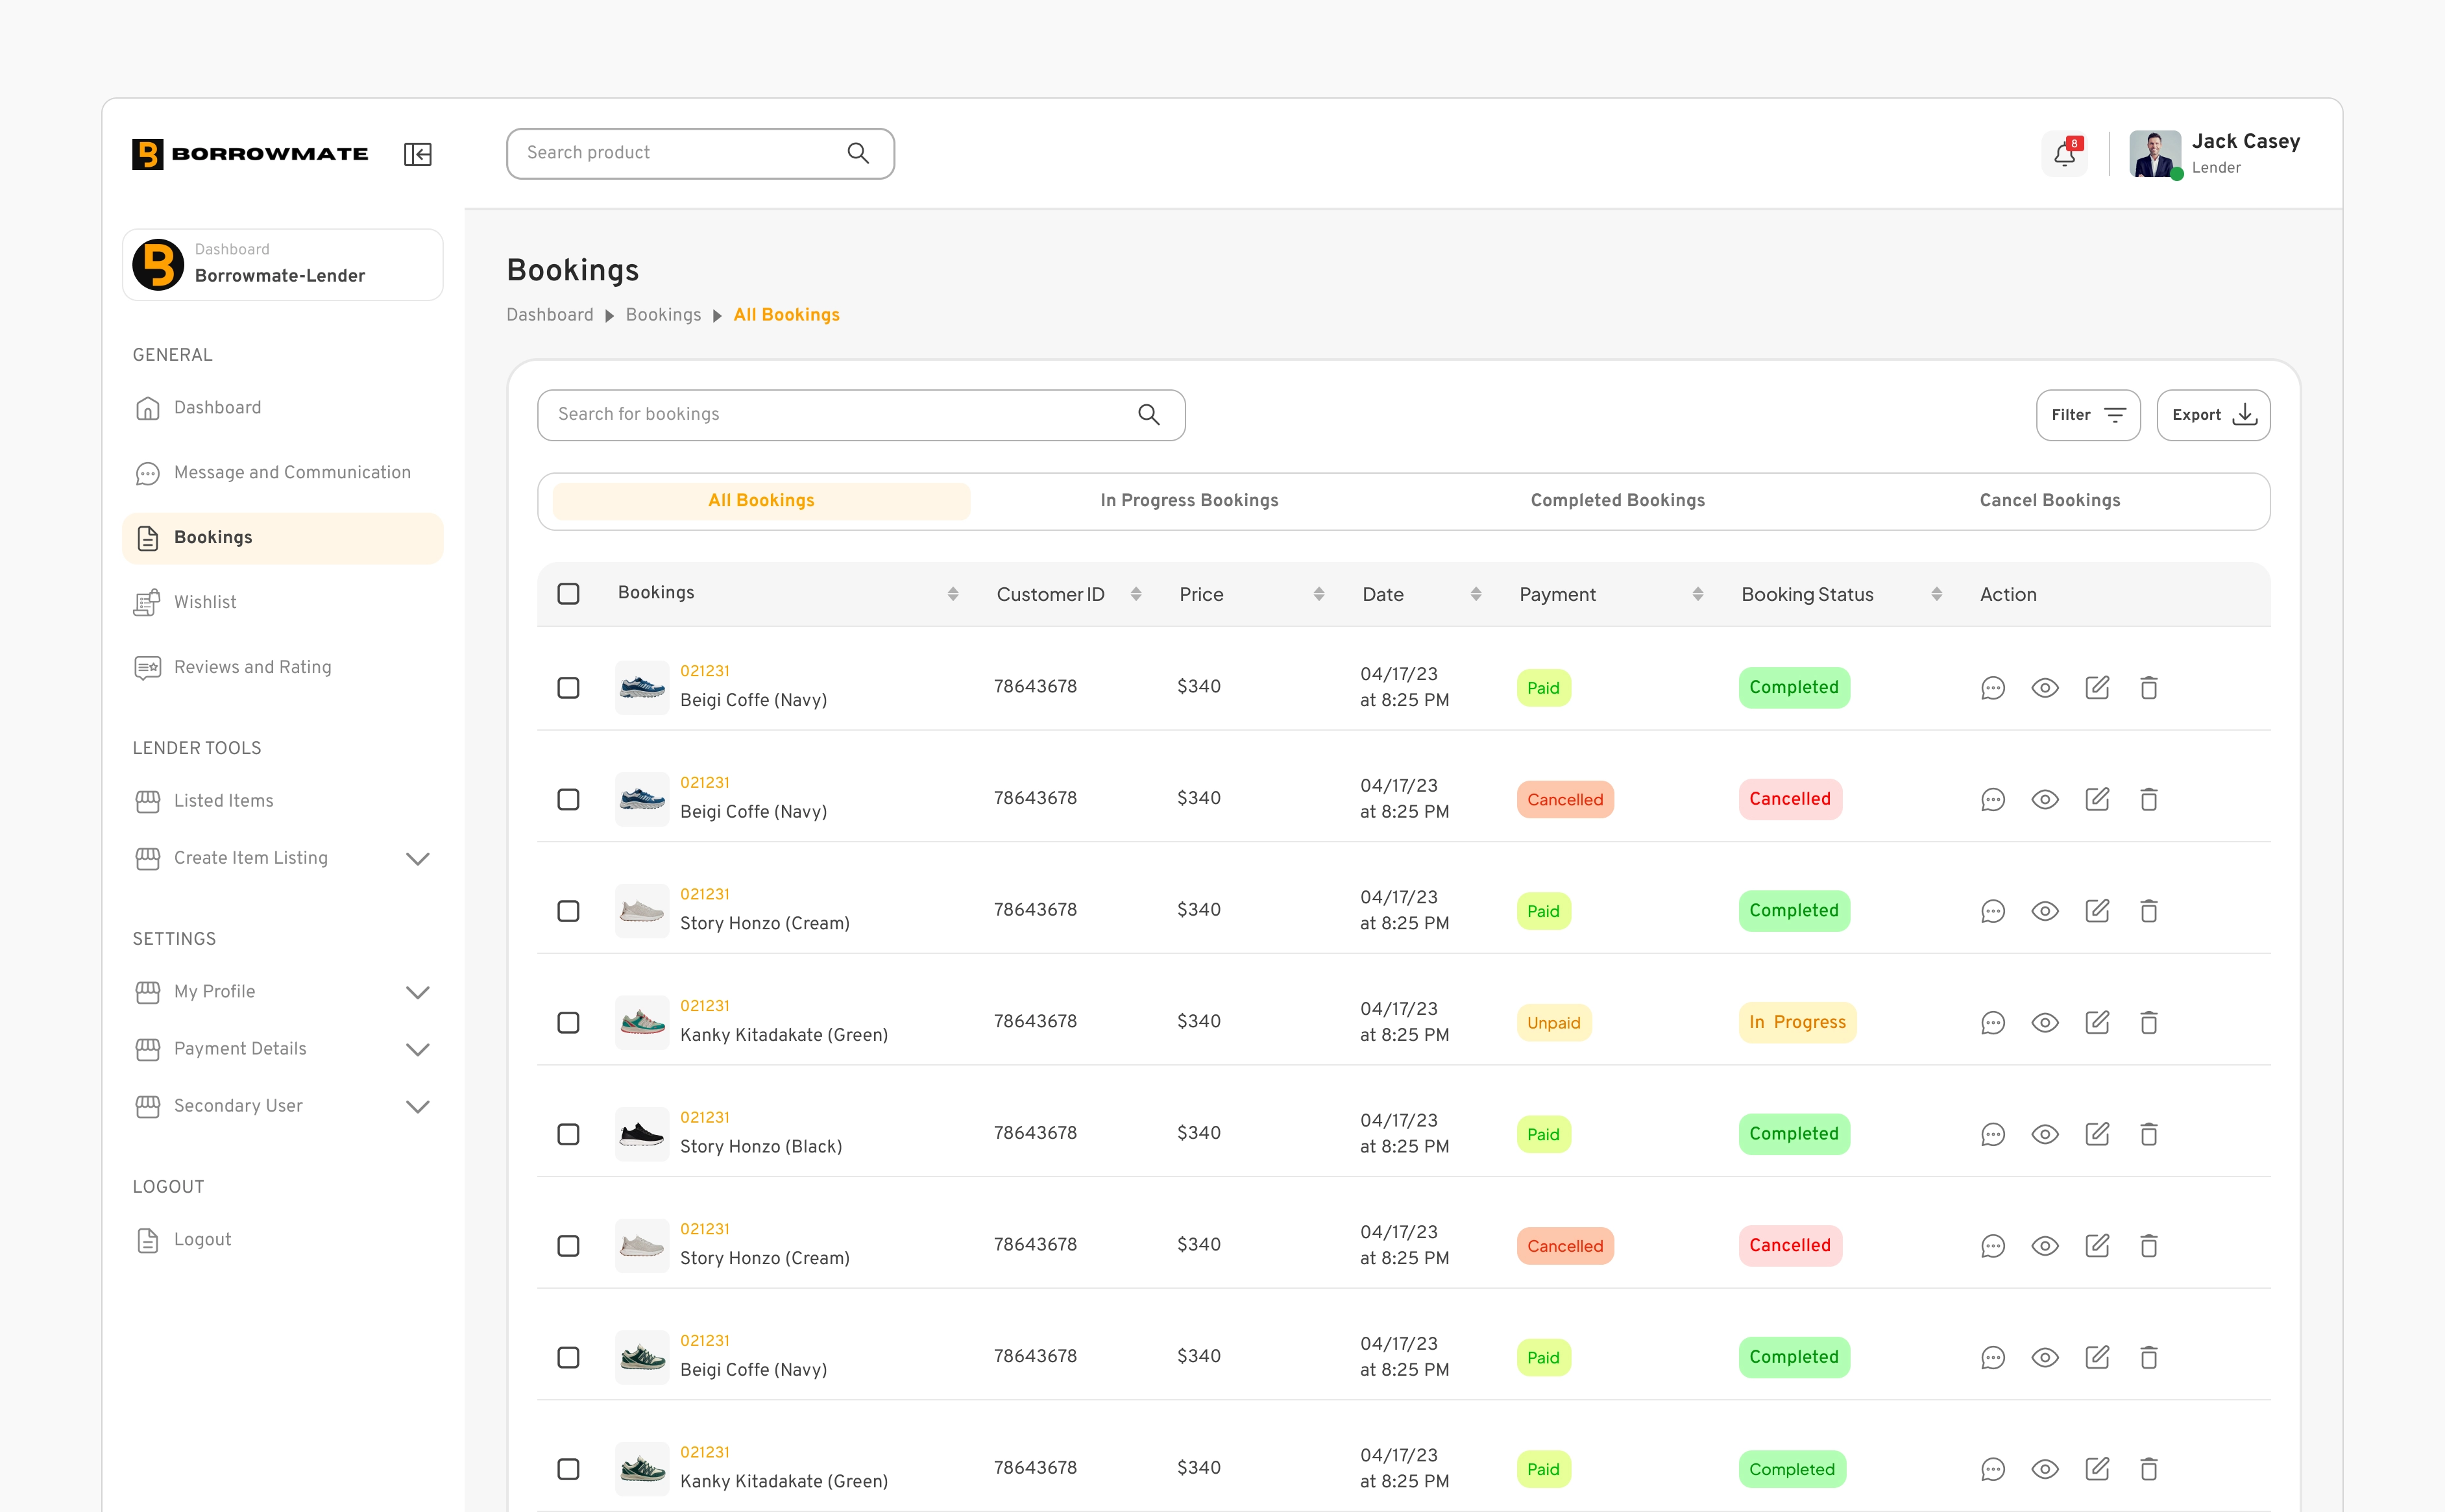Screen dimensions: 2445x1512
Task: Check the Story Honzo (Black) row
Action: click(568, 1134)
